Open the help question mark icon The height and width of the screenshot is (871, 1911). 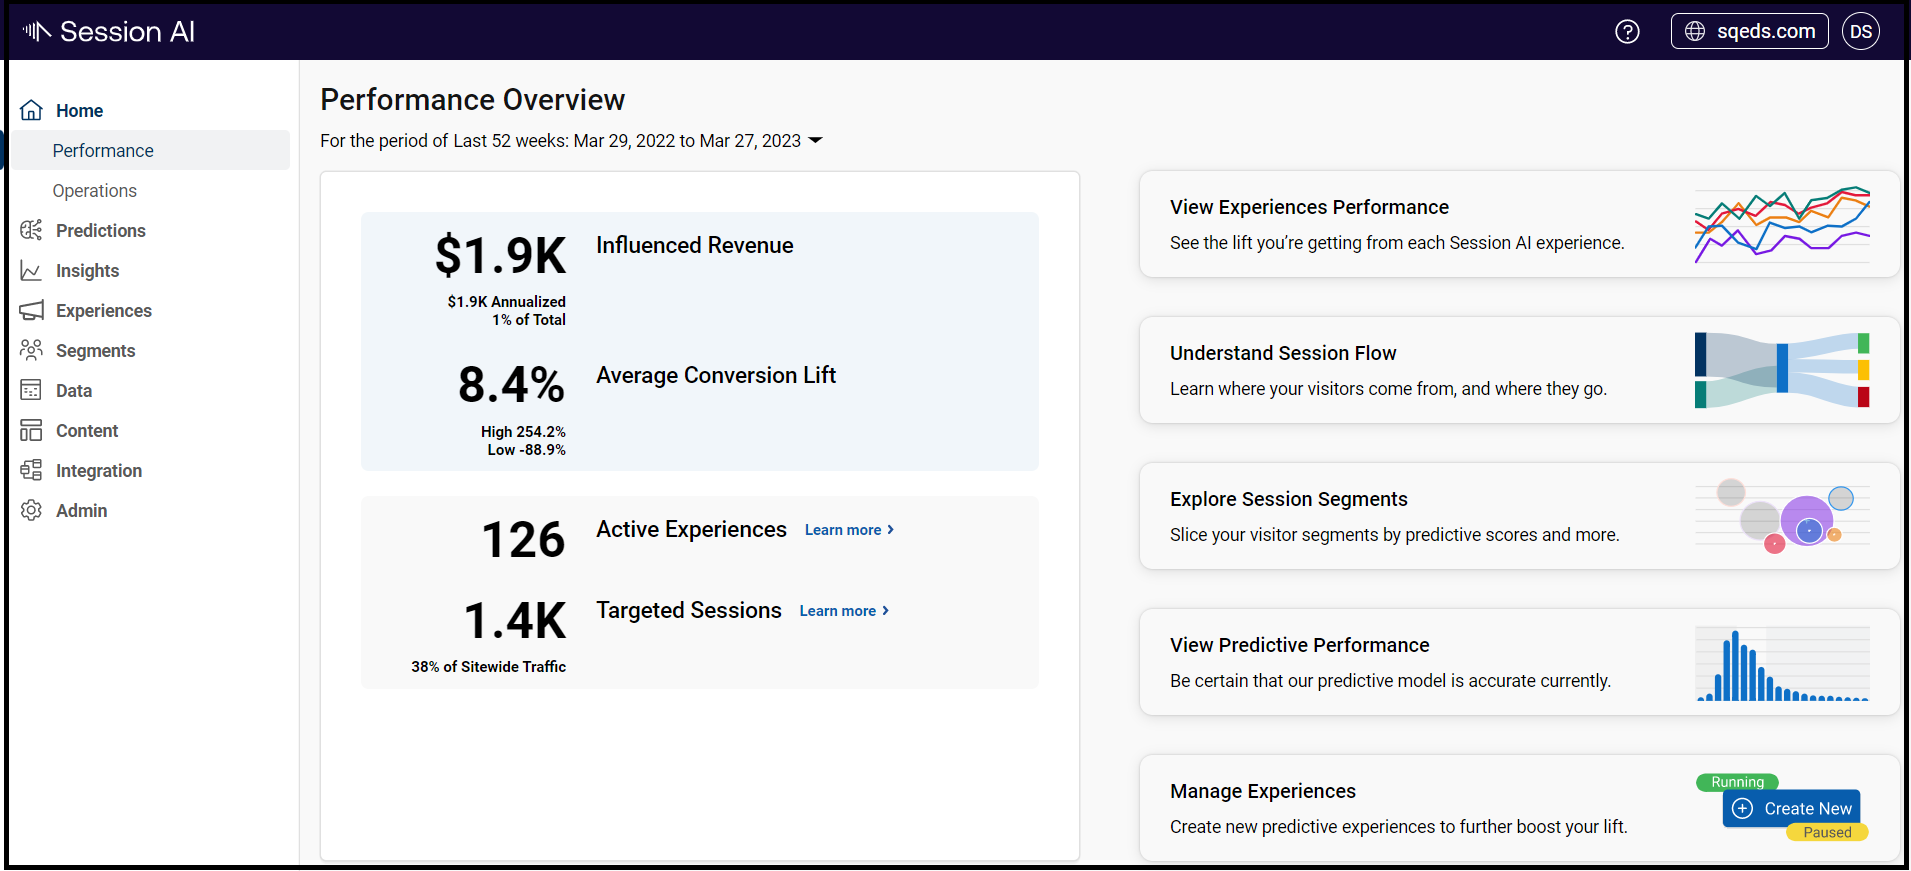click(1627, 32)
